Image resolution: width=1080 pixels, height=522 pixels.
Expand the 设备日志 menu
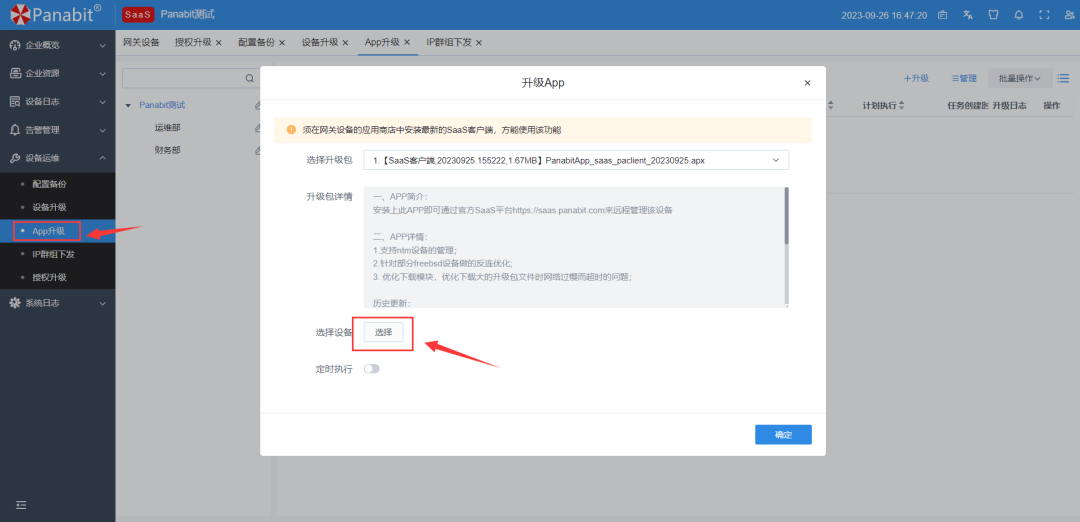(103, 101)
